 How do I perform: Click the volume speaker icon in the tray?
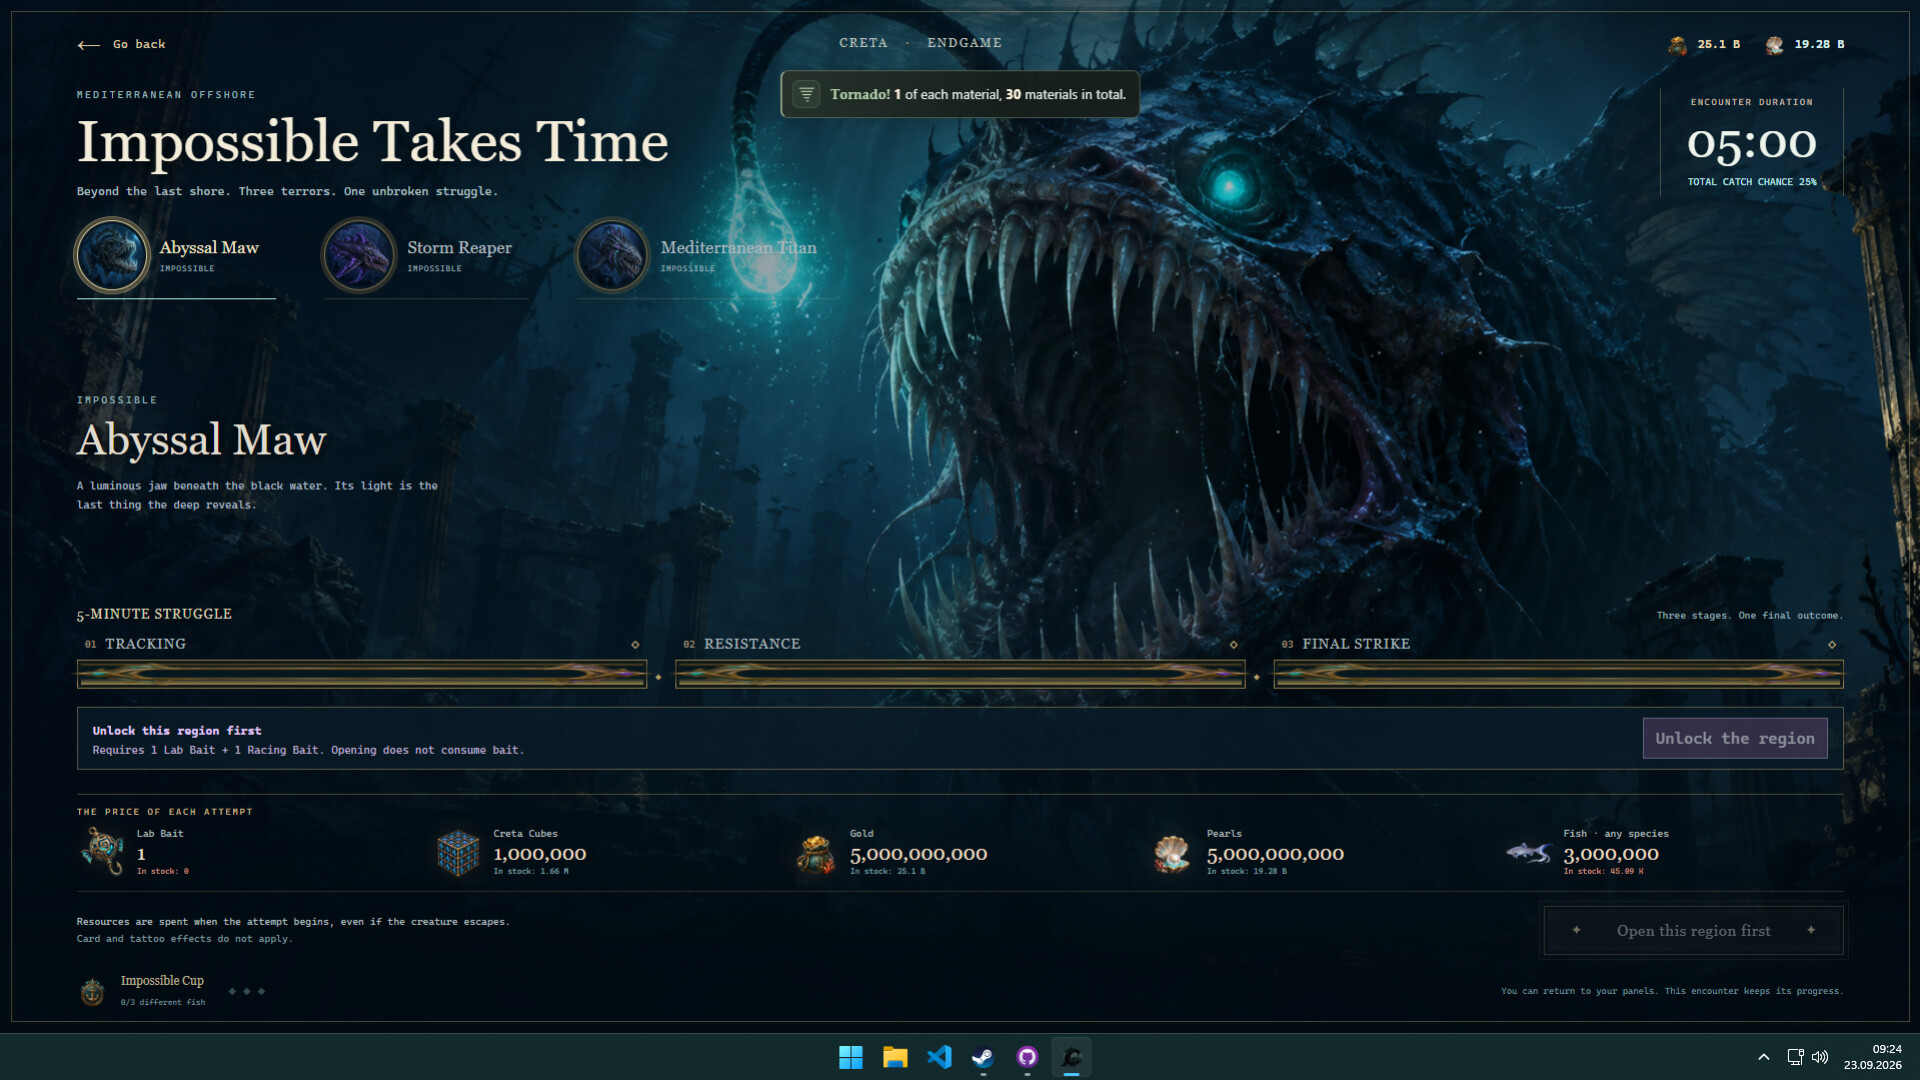point(1820,1057)
